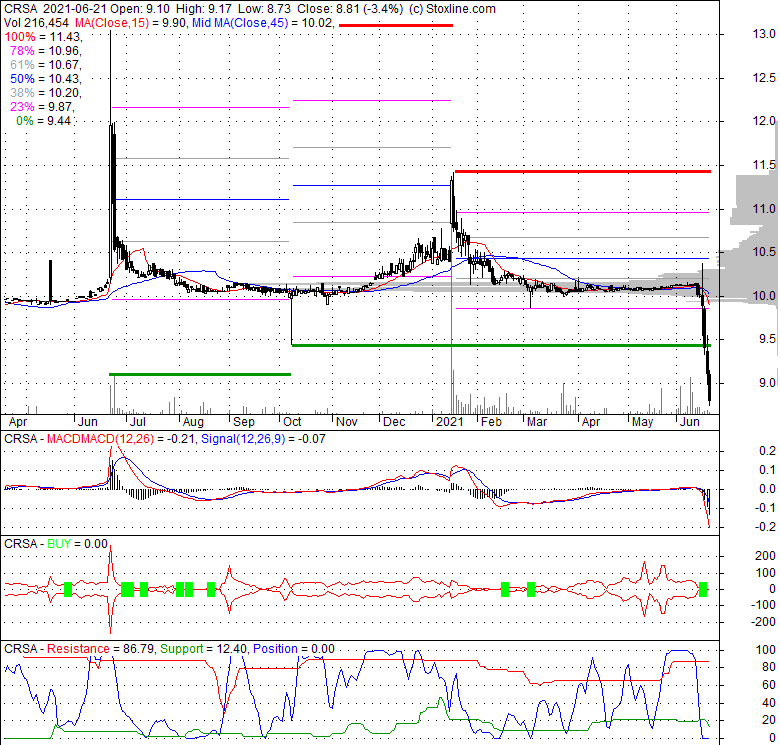780x745 pixels.
Task: Click the Jun label at right of time axis
Action: [689, 422]
